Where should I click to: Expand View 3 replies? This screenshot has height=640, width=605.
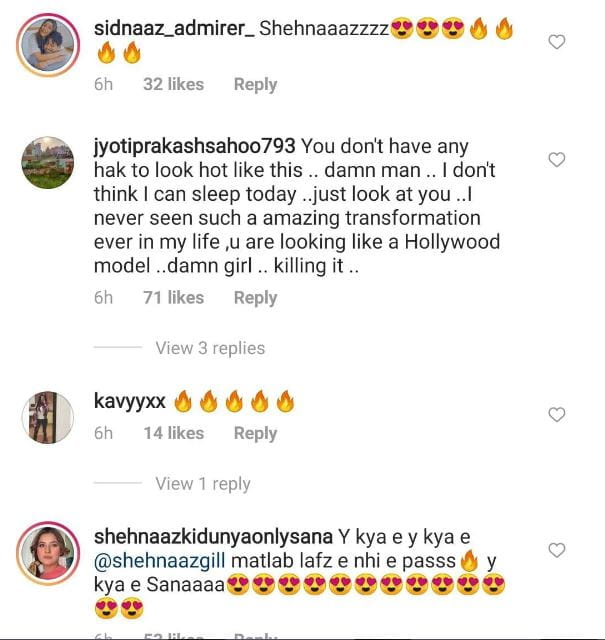(210, 348)
